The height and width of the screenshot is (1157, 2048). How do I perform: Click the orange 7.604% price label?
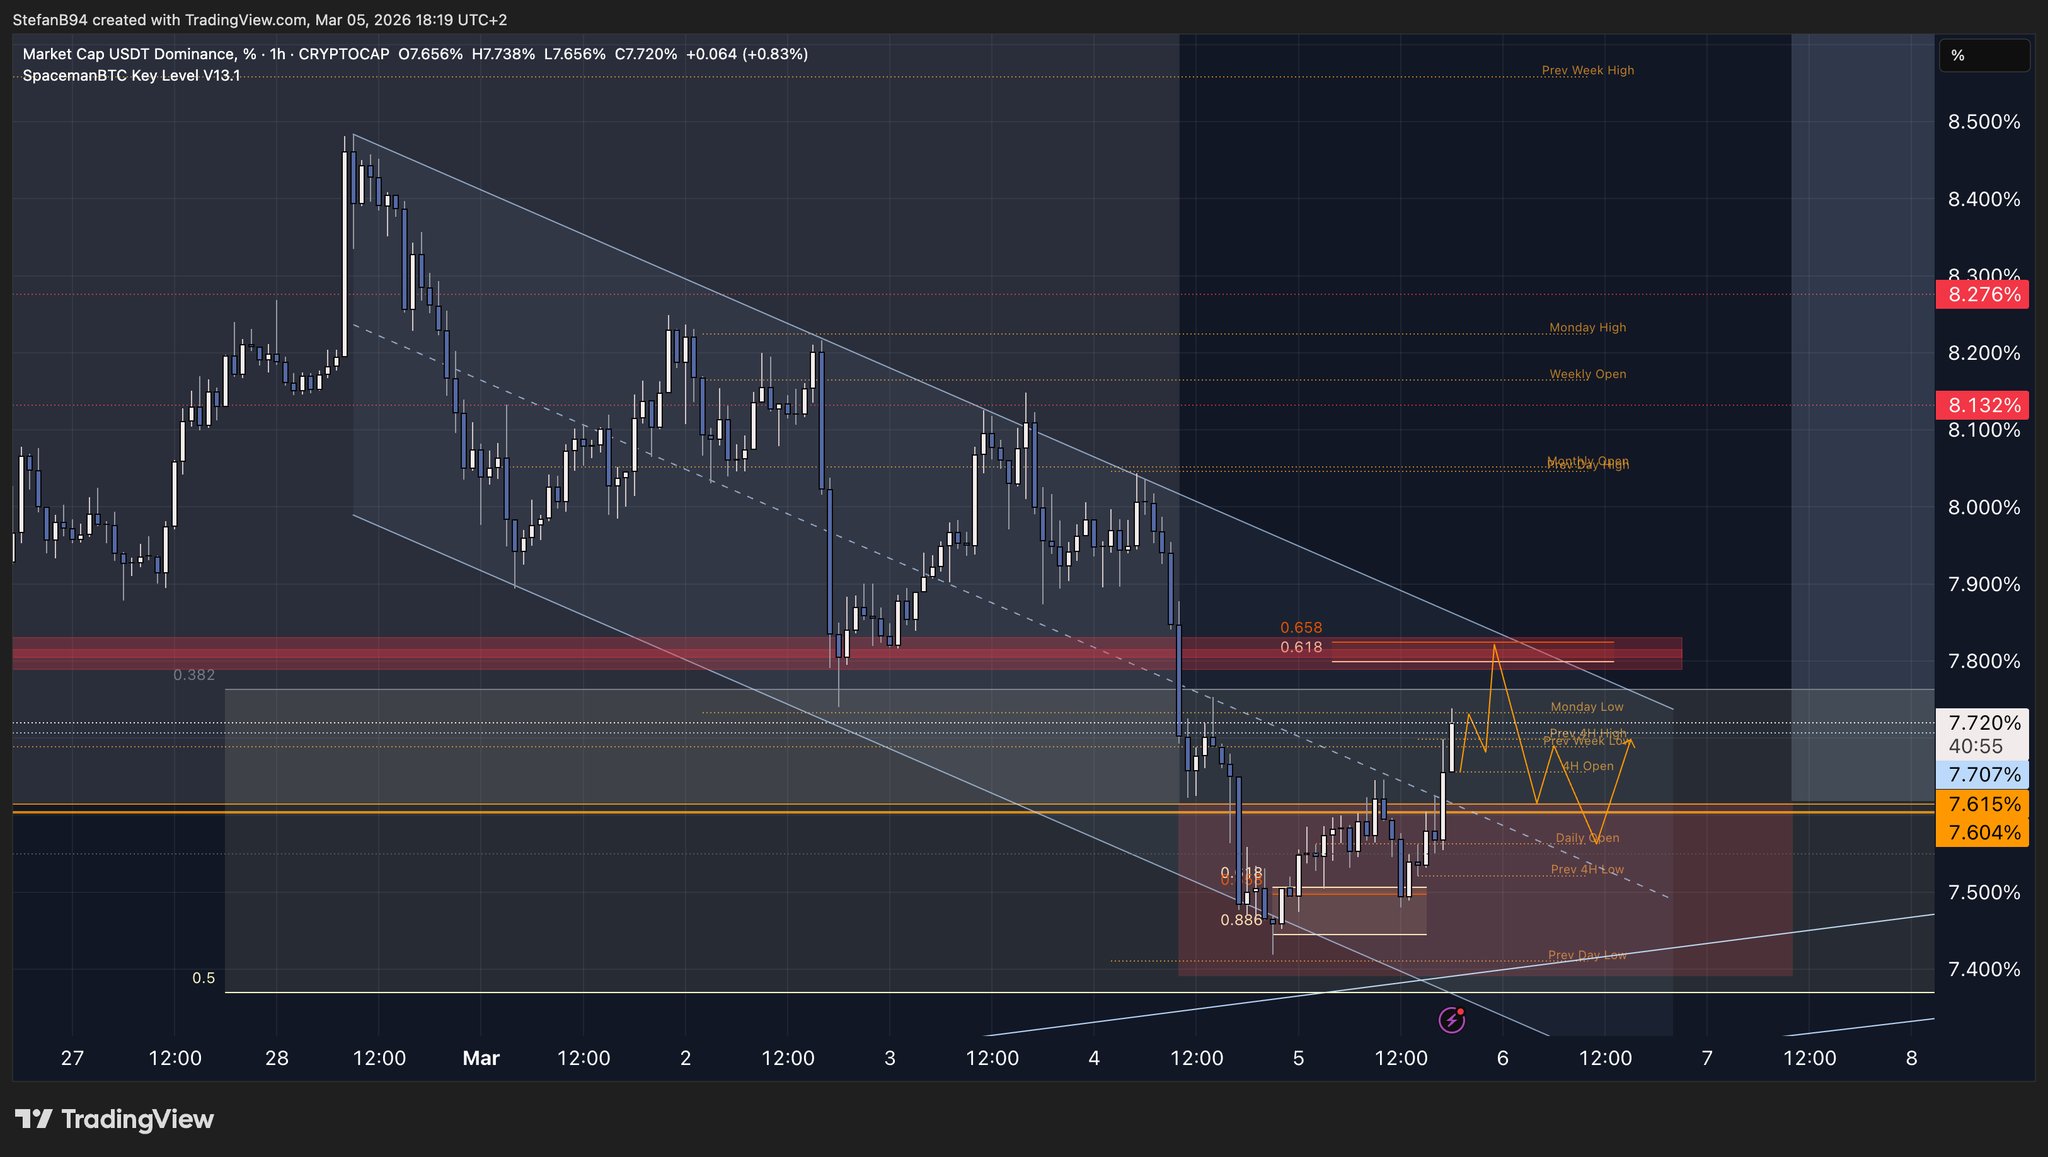click(1983, 832)
